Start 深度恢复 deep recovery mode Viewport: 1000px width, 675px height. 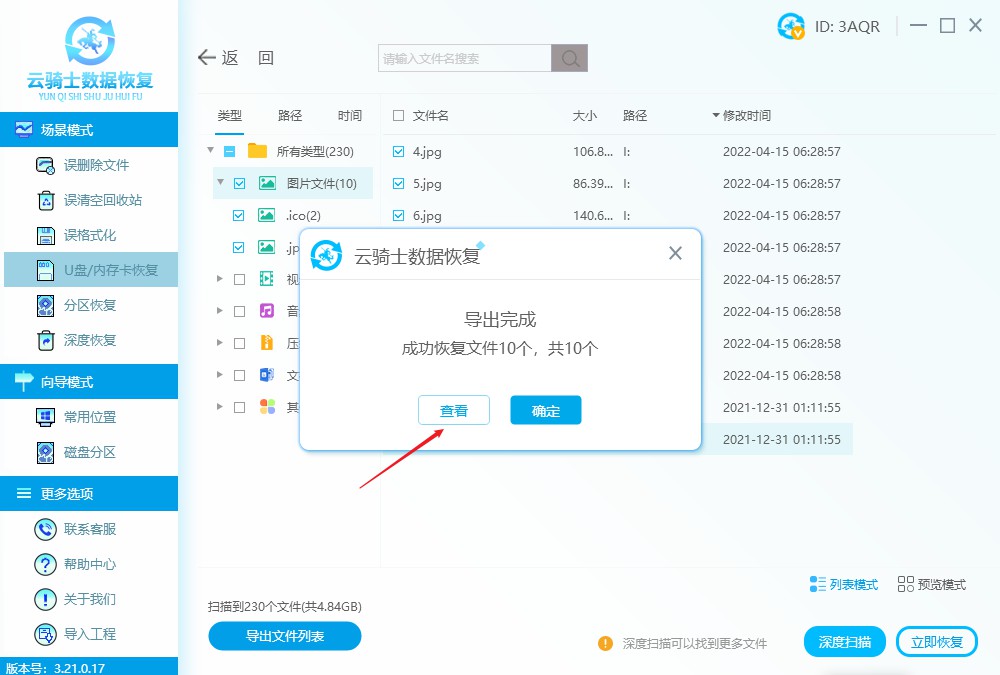click(90, 340)
